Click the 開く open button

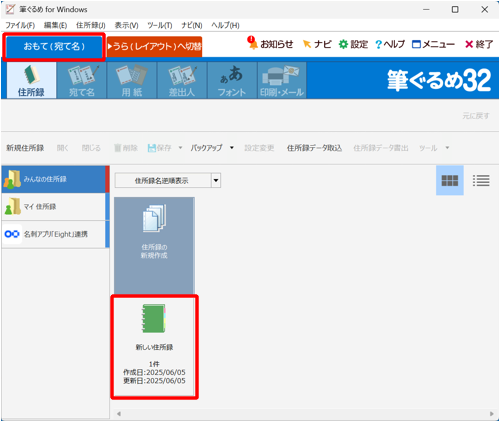pyautogui.click(x=62, y=148)
